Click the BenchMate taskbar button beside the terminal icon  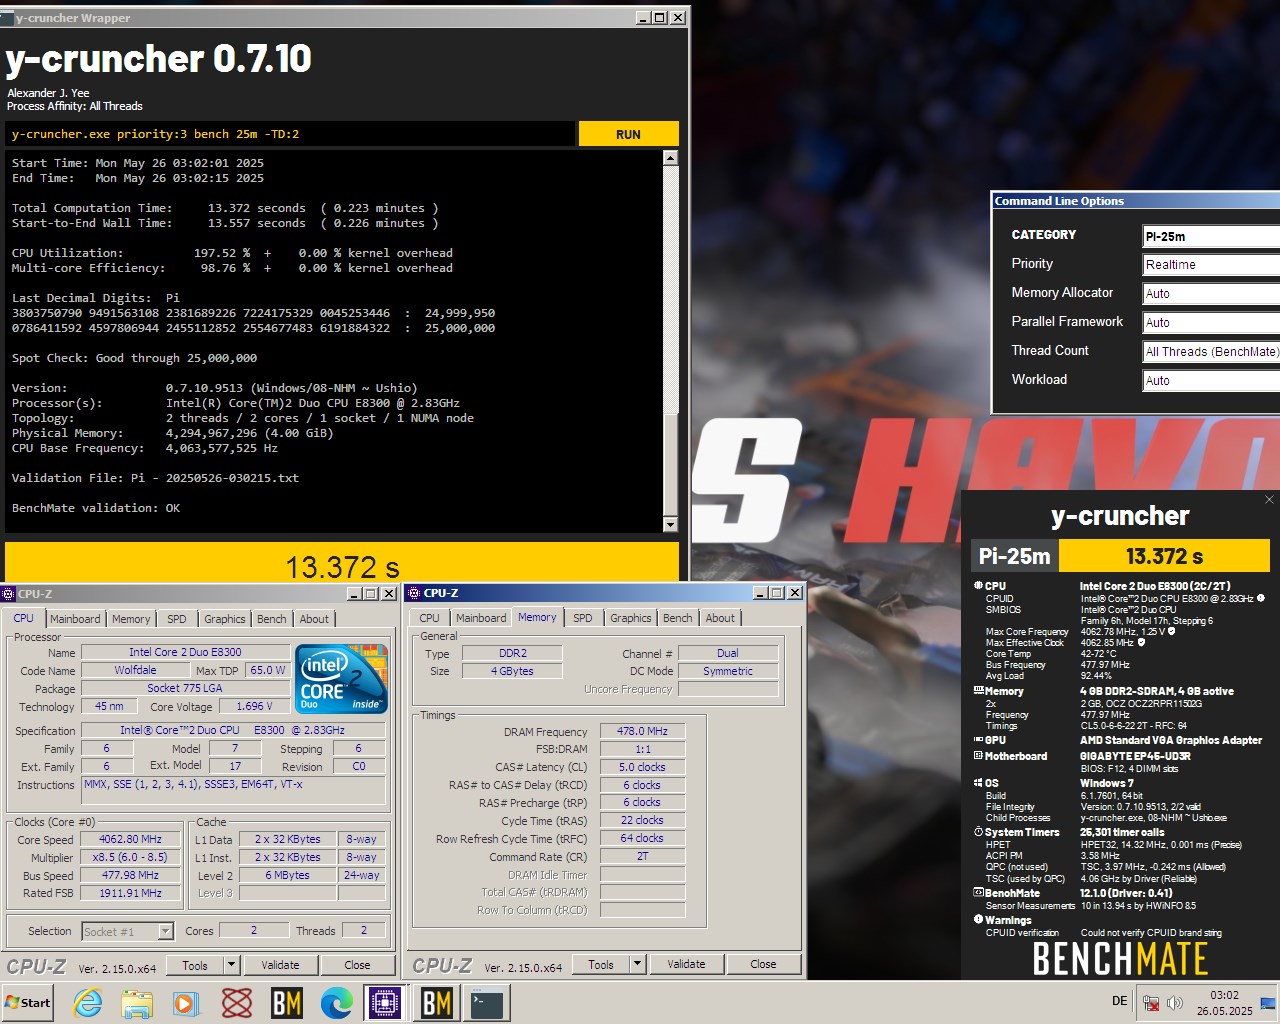[436, 1002]
